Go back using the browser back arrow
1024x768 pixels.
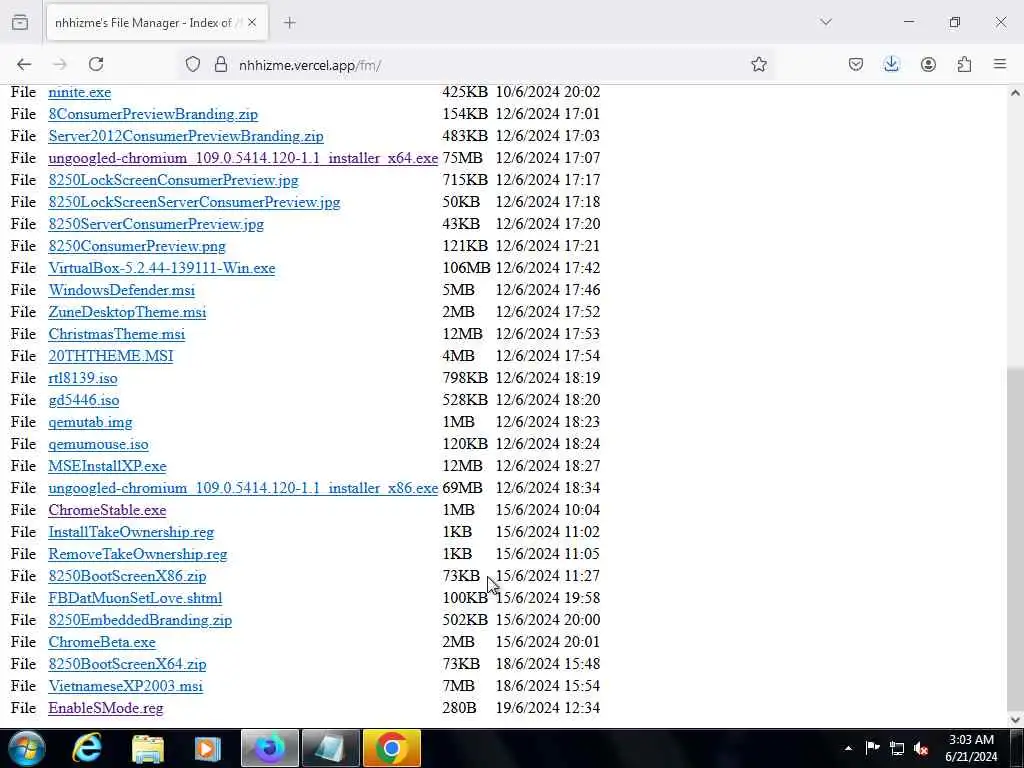(24, 64)
